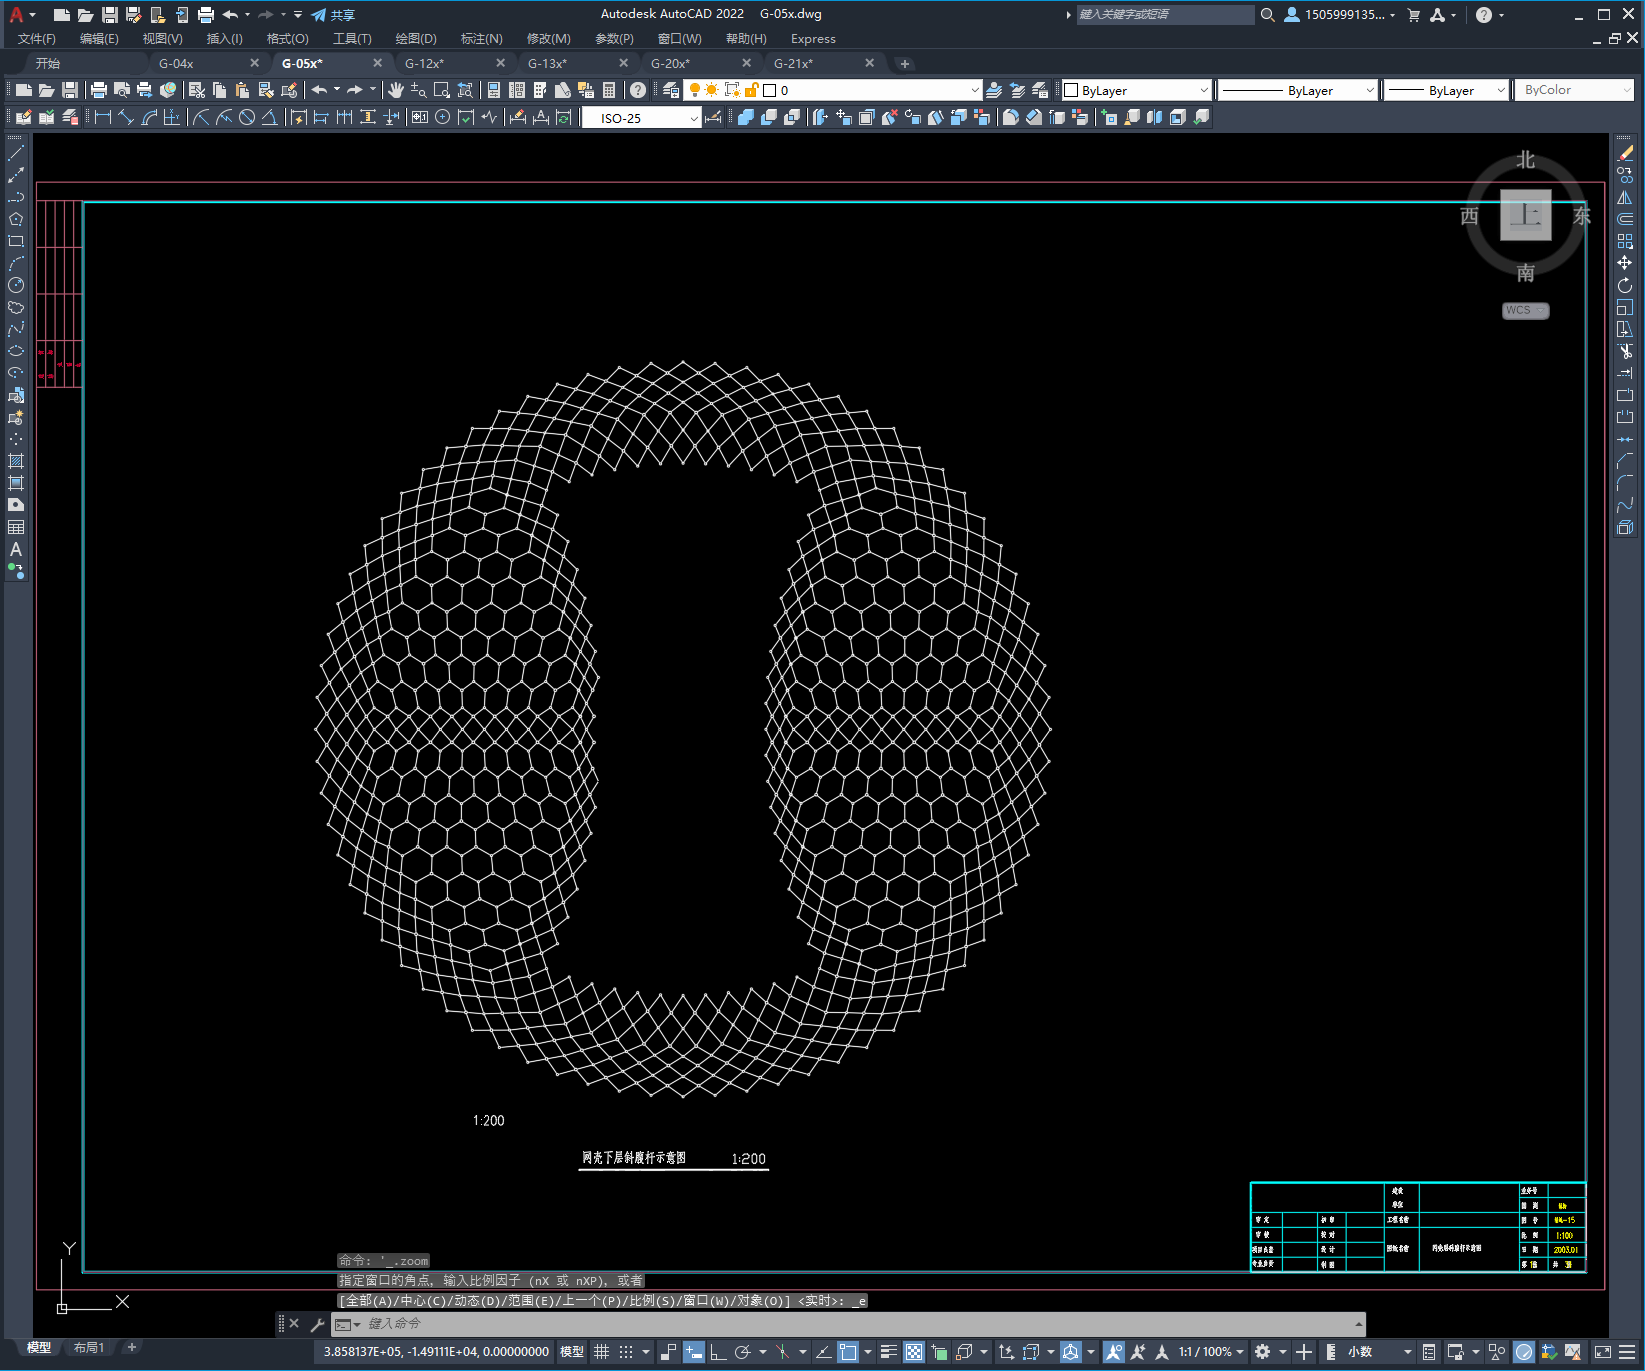This screenshot has height=1371, width=1645.
Task: Select the Hatch tool
Action: click(x=16, y=461)
